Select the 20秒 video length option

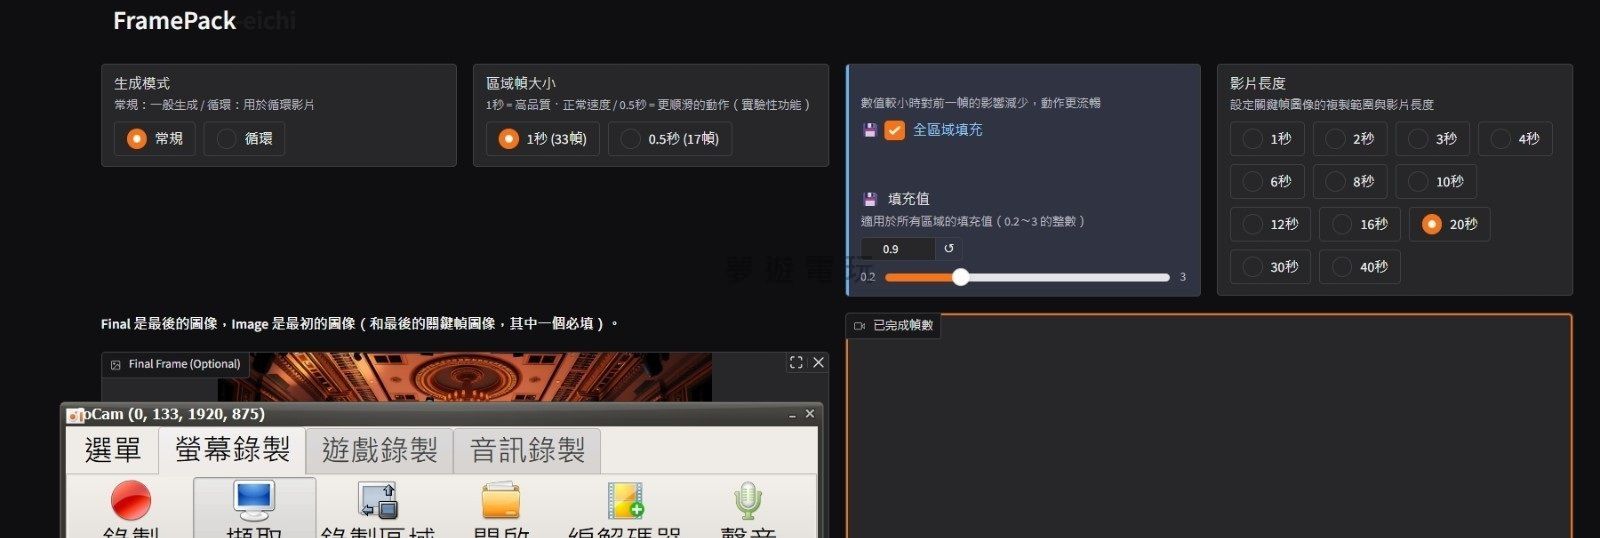(1450, 224)
